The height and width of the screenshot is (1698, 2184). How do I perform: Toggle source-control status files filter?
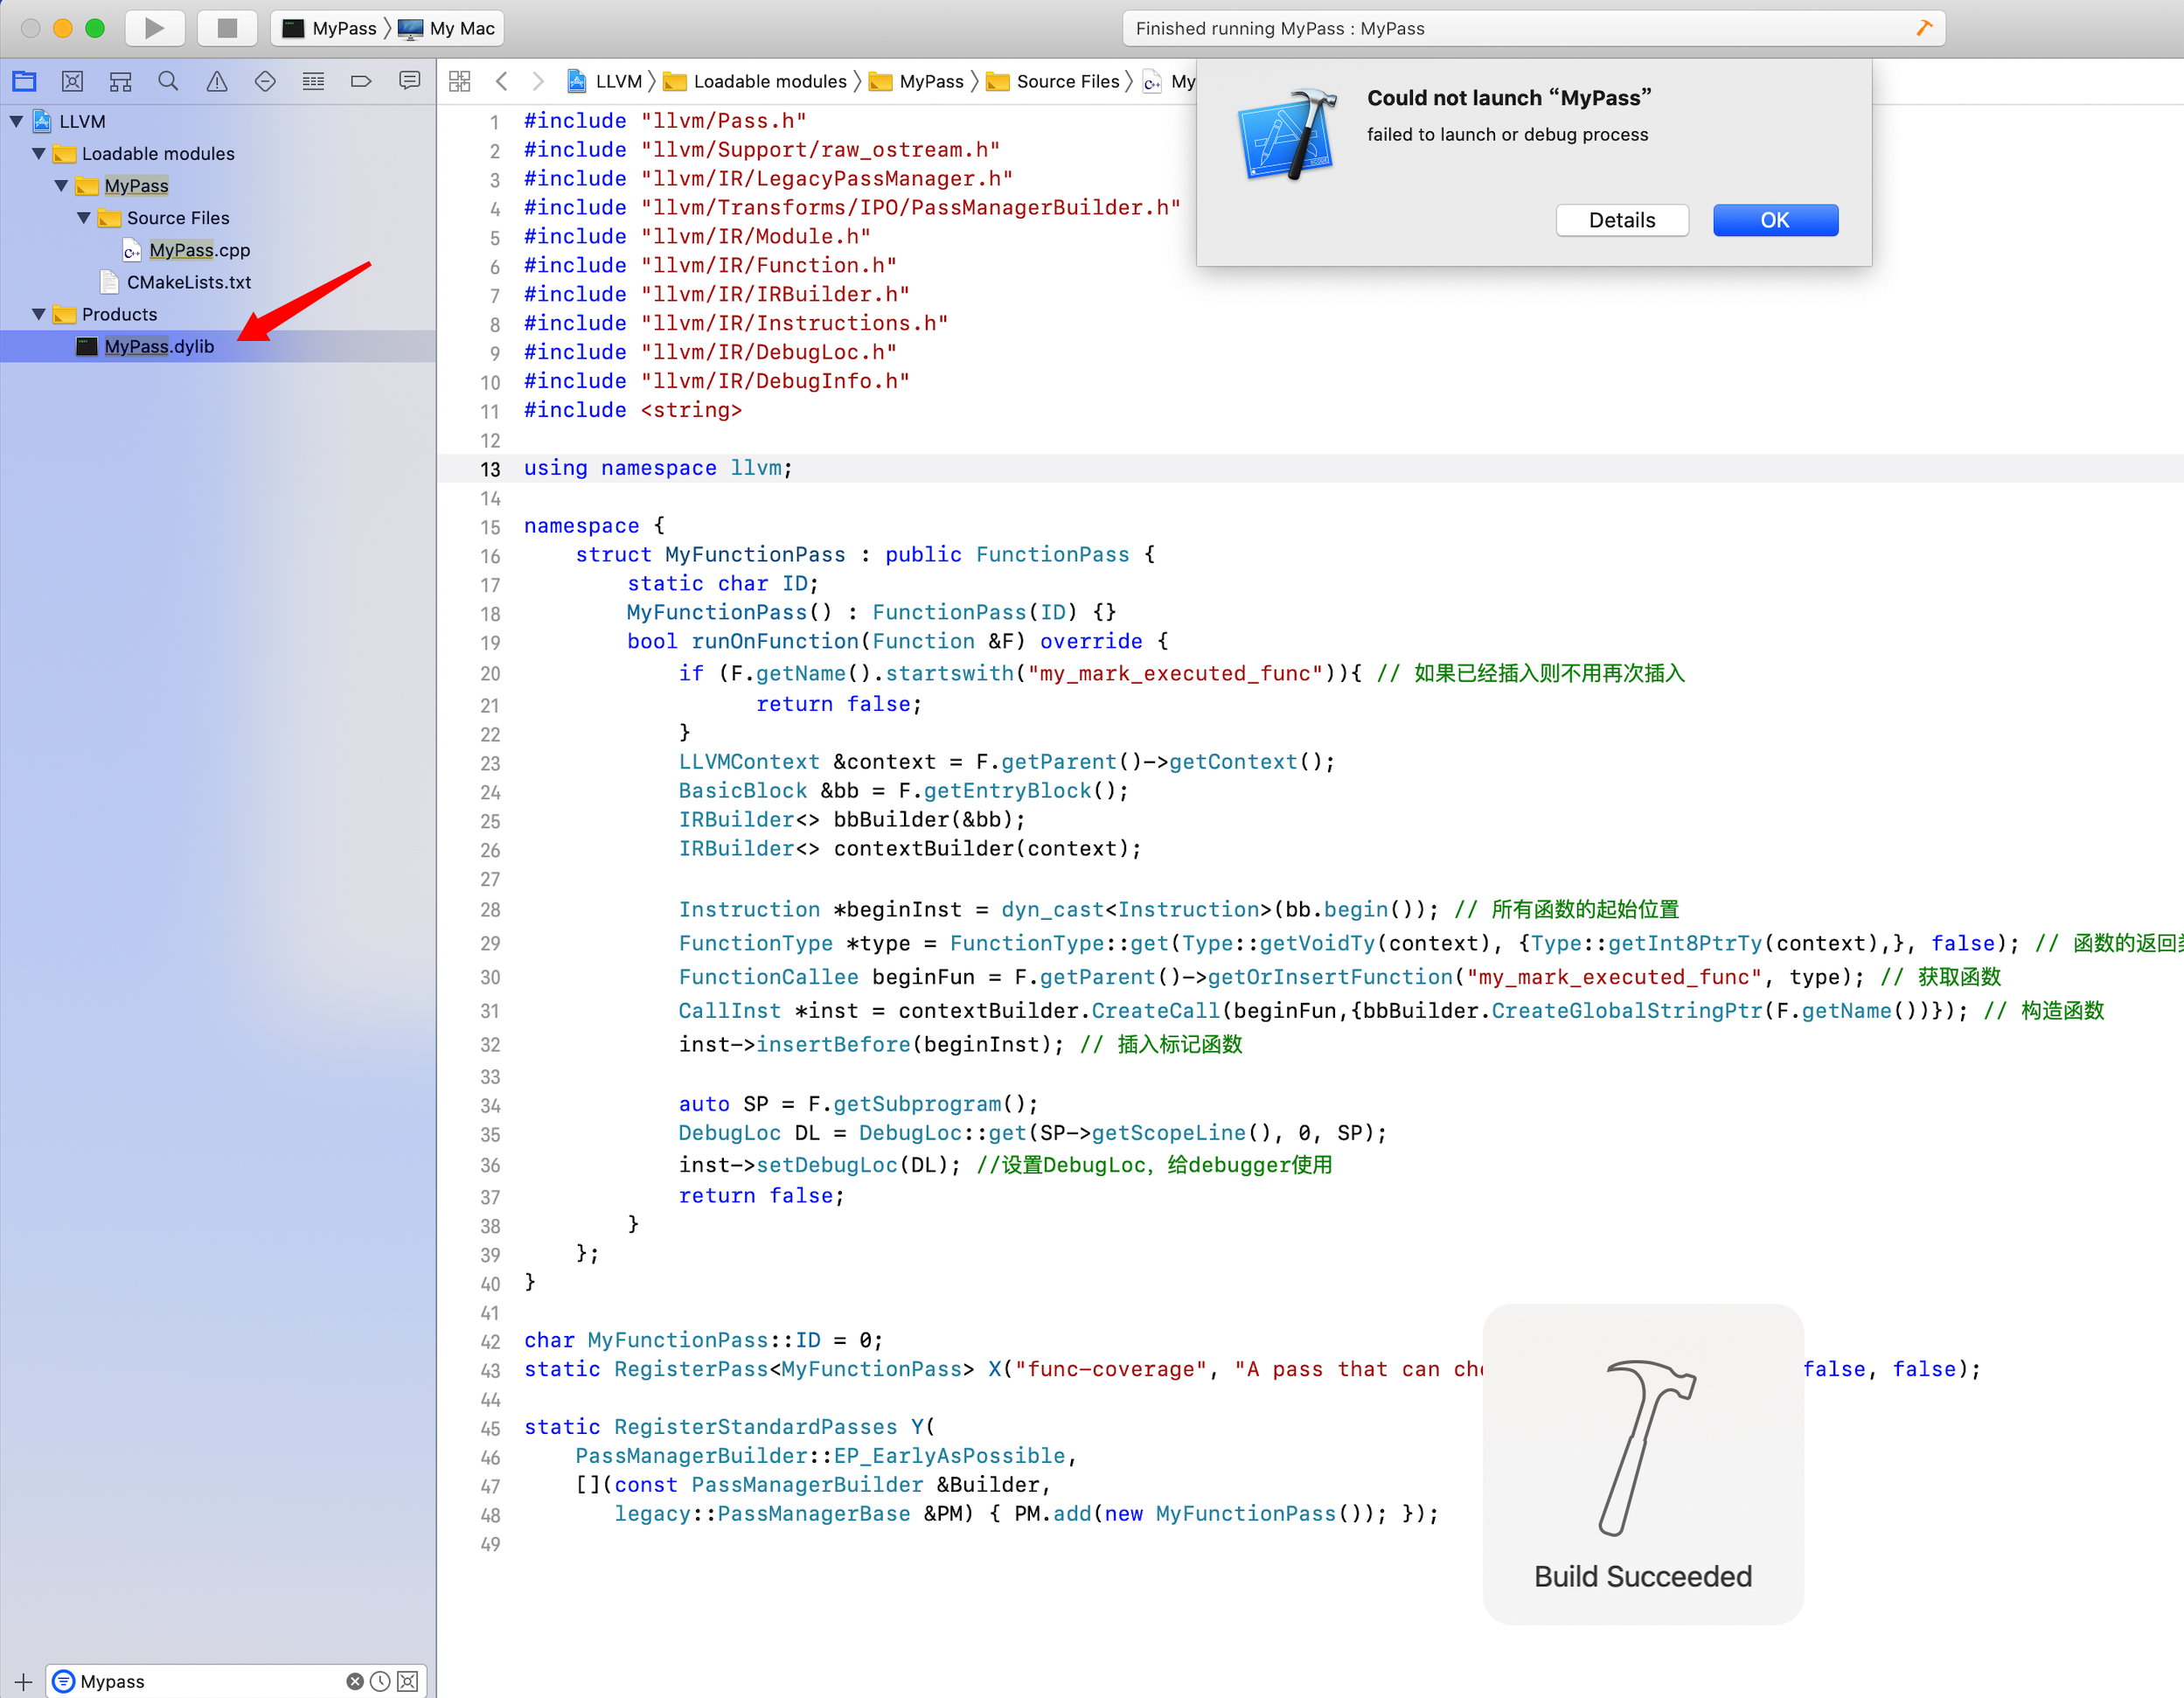(407, 1681)
